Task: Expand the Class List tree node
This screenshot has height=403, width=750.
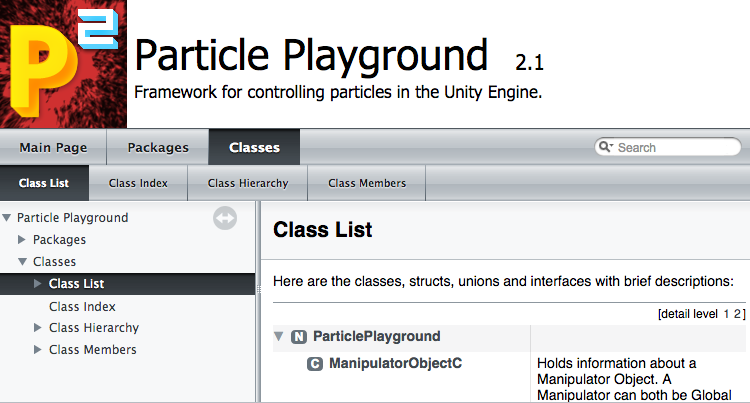Action: (x=37, y=283)
